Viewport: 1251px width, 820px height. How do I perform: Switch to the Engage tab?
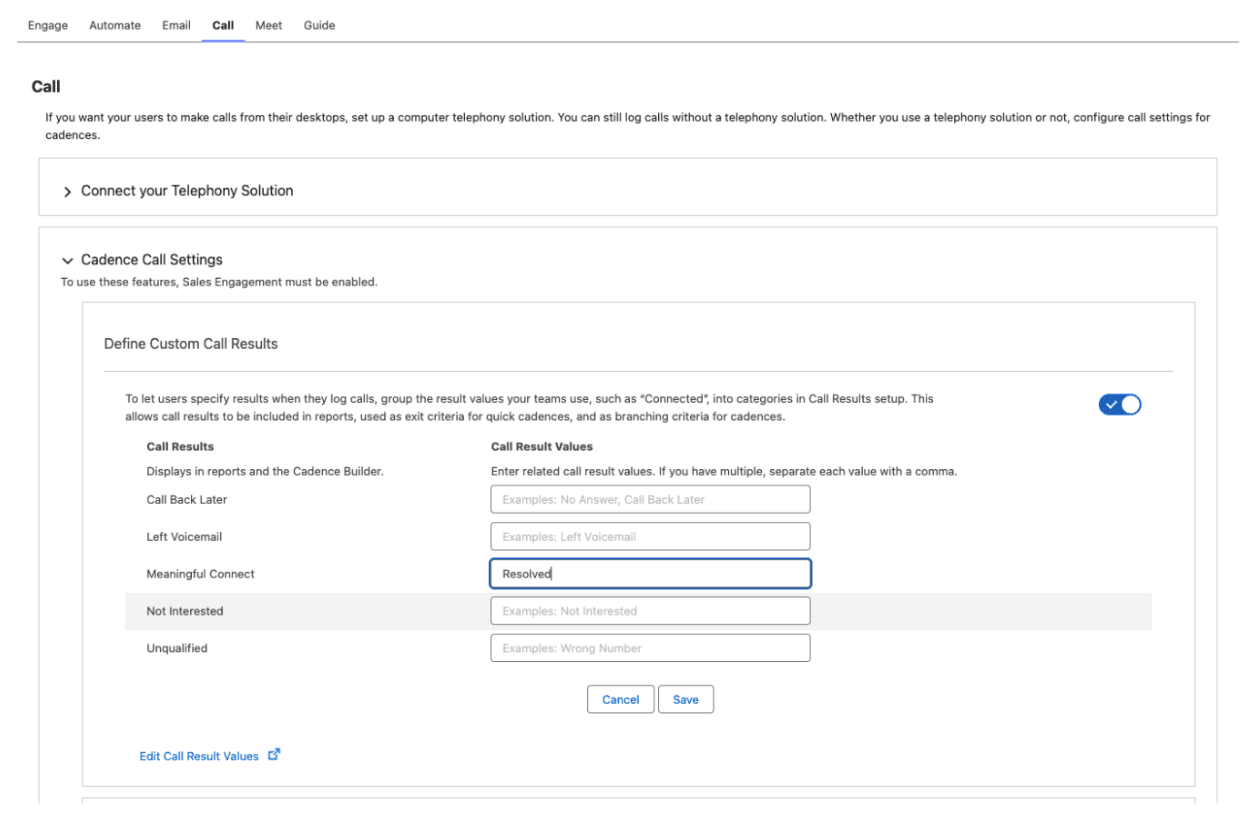48,25
